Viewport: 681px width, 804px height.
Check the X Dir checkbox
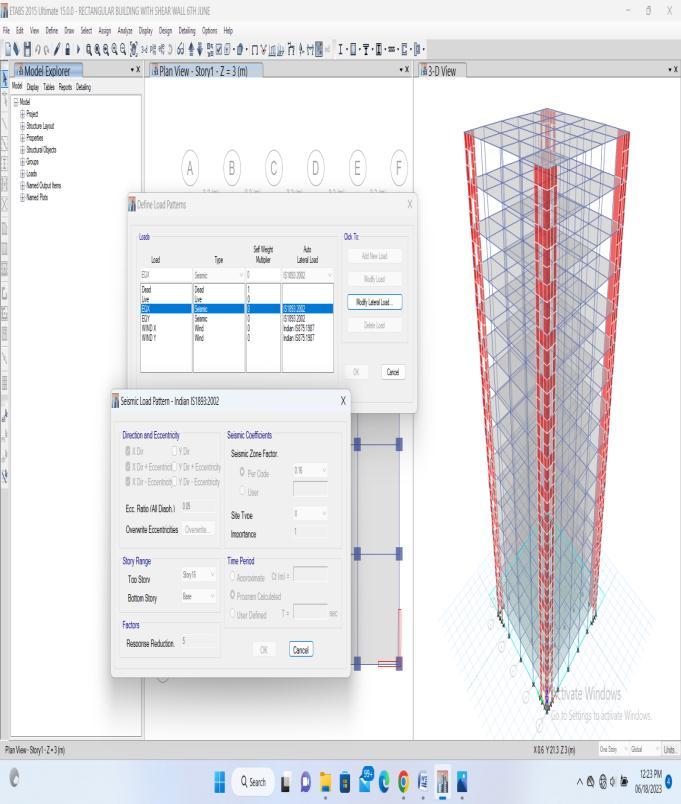coord(128,451)
